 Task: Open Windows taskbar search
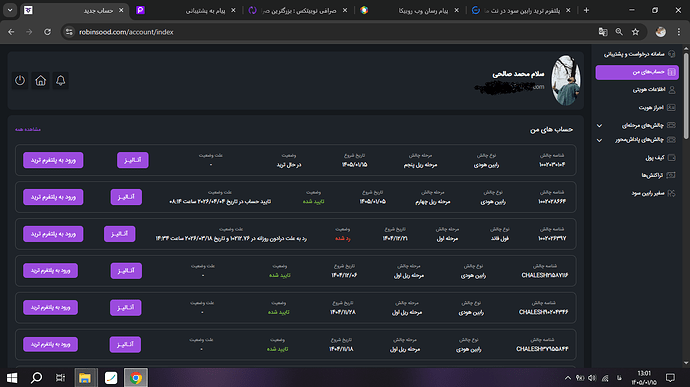[x=37, y=378]
